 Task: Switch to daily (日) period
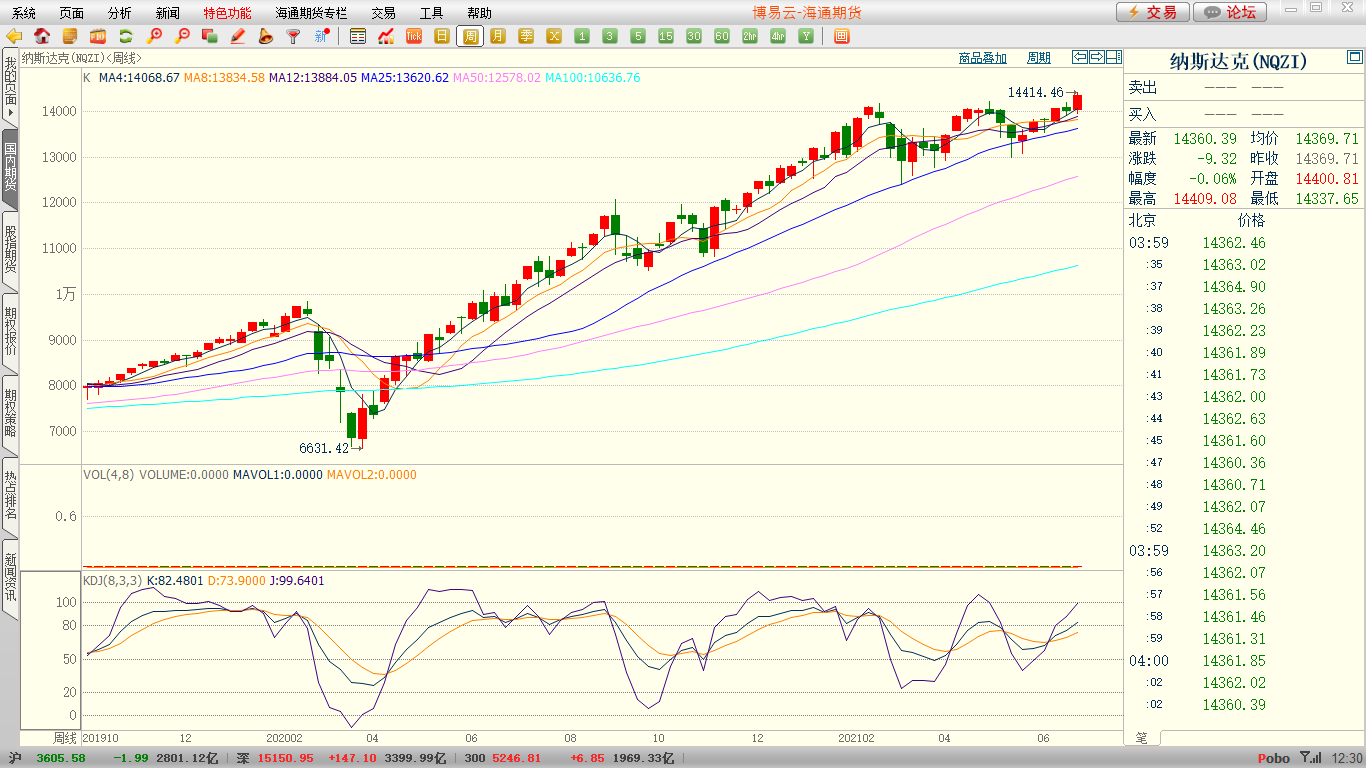(442, 36)
